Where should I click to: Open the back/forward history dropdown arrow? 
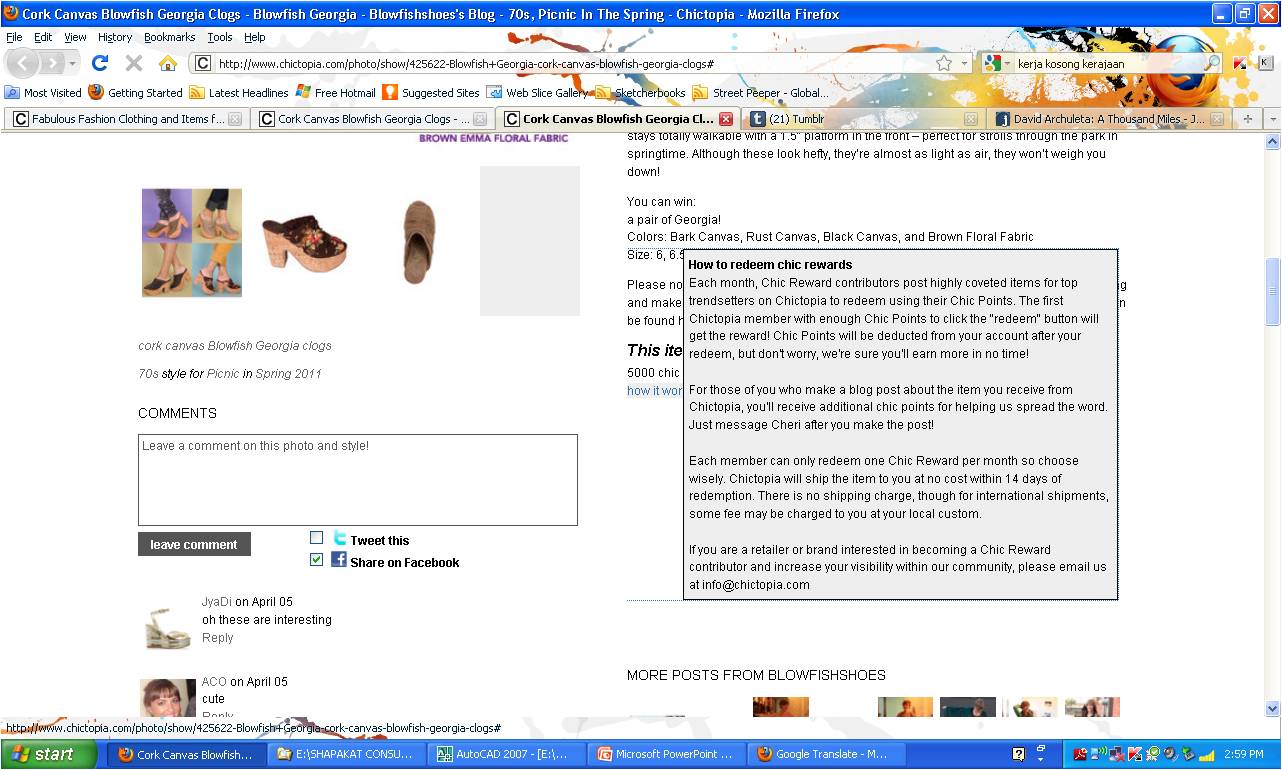click(x=73, y=63)
